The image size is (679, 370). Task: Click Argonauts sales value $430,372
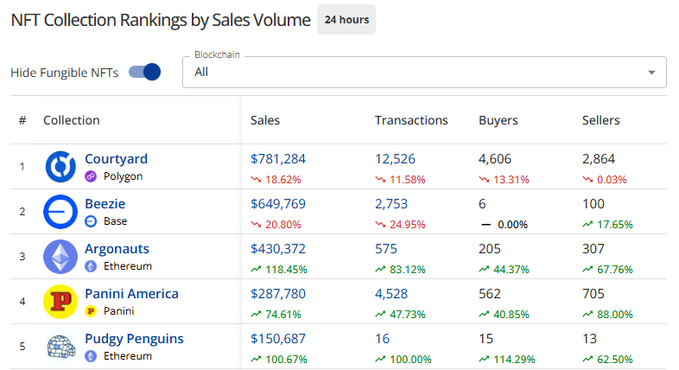click(x=278, y=249)
